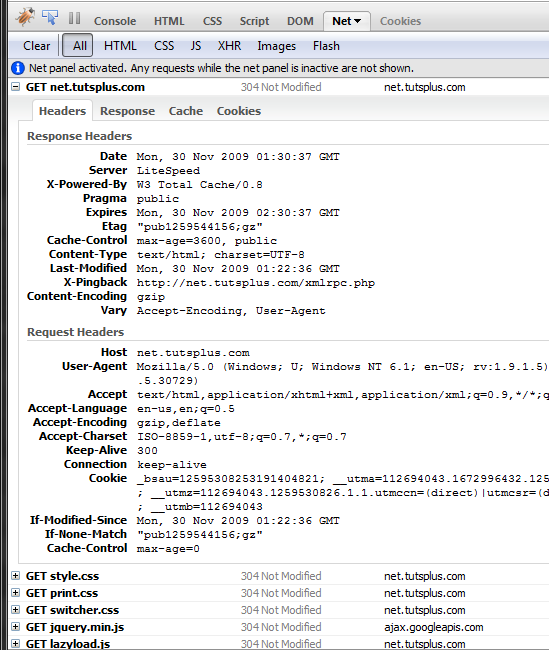Filter requests by XHR type
549x650 pixels.
click(229, 46)
